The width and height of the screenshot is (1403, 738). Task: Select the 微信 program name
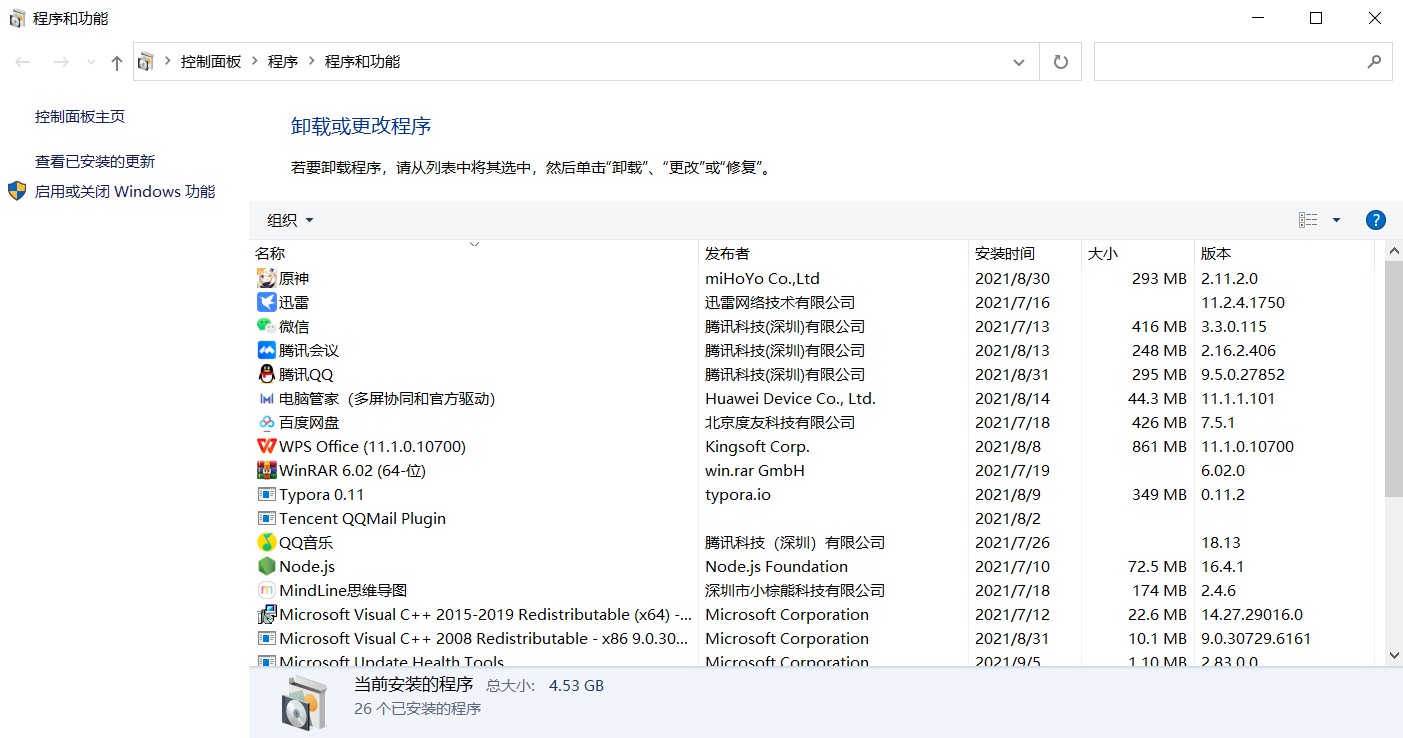tap(294, 327)
